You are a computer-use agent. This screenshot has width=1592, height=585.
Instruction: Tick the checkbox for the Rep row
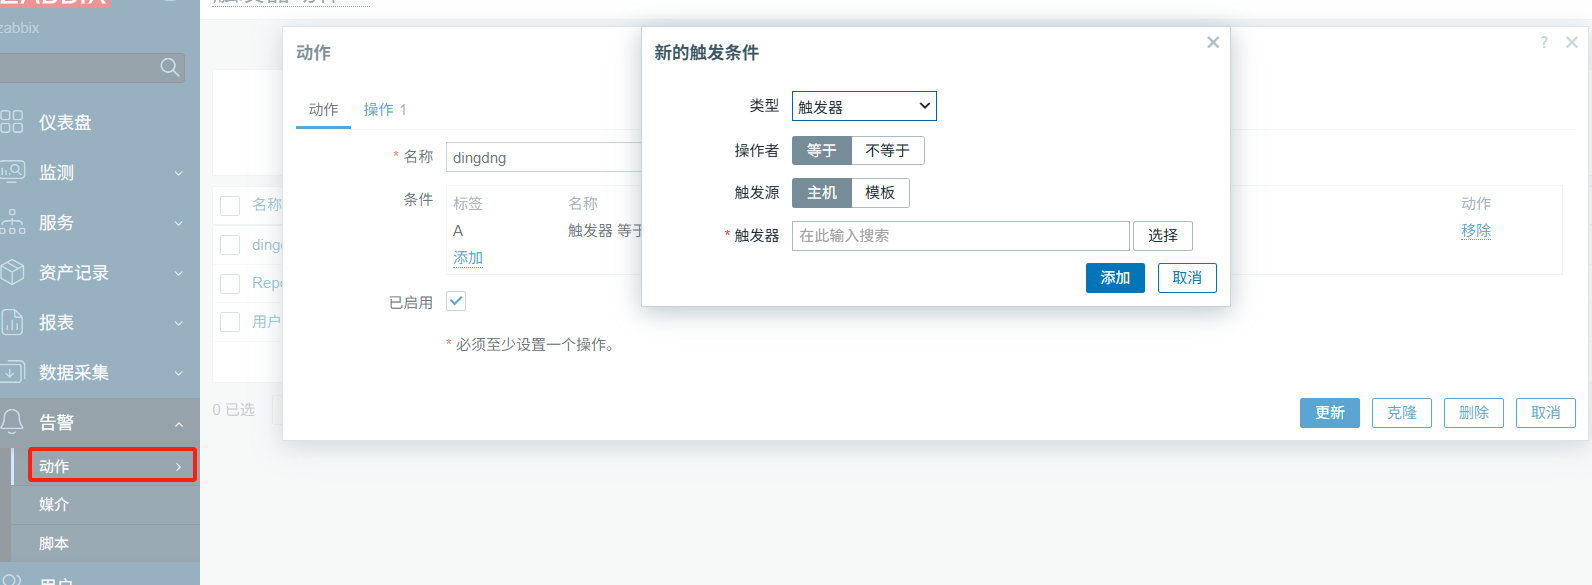point(230,284)
